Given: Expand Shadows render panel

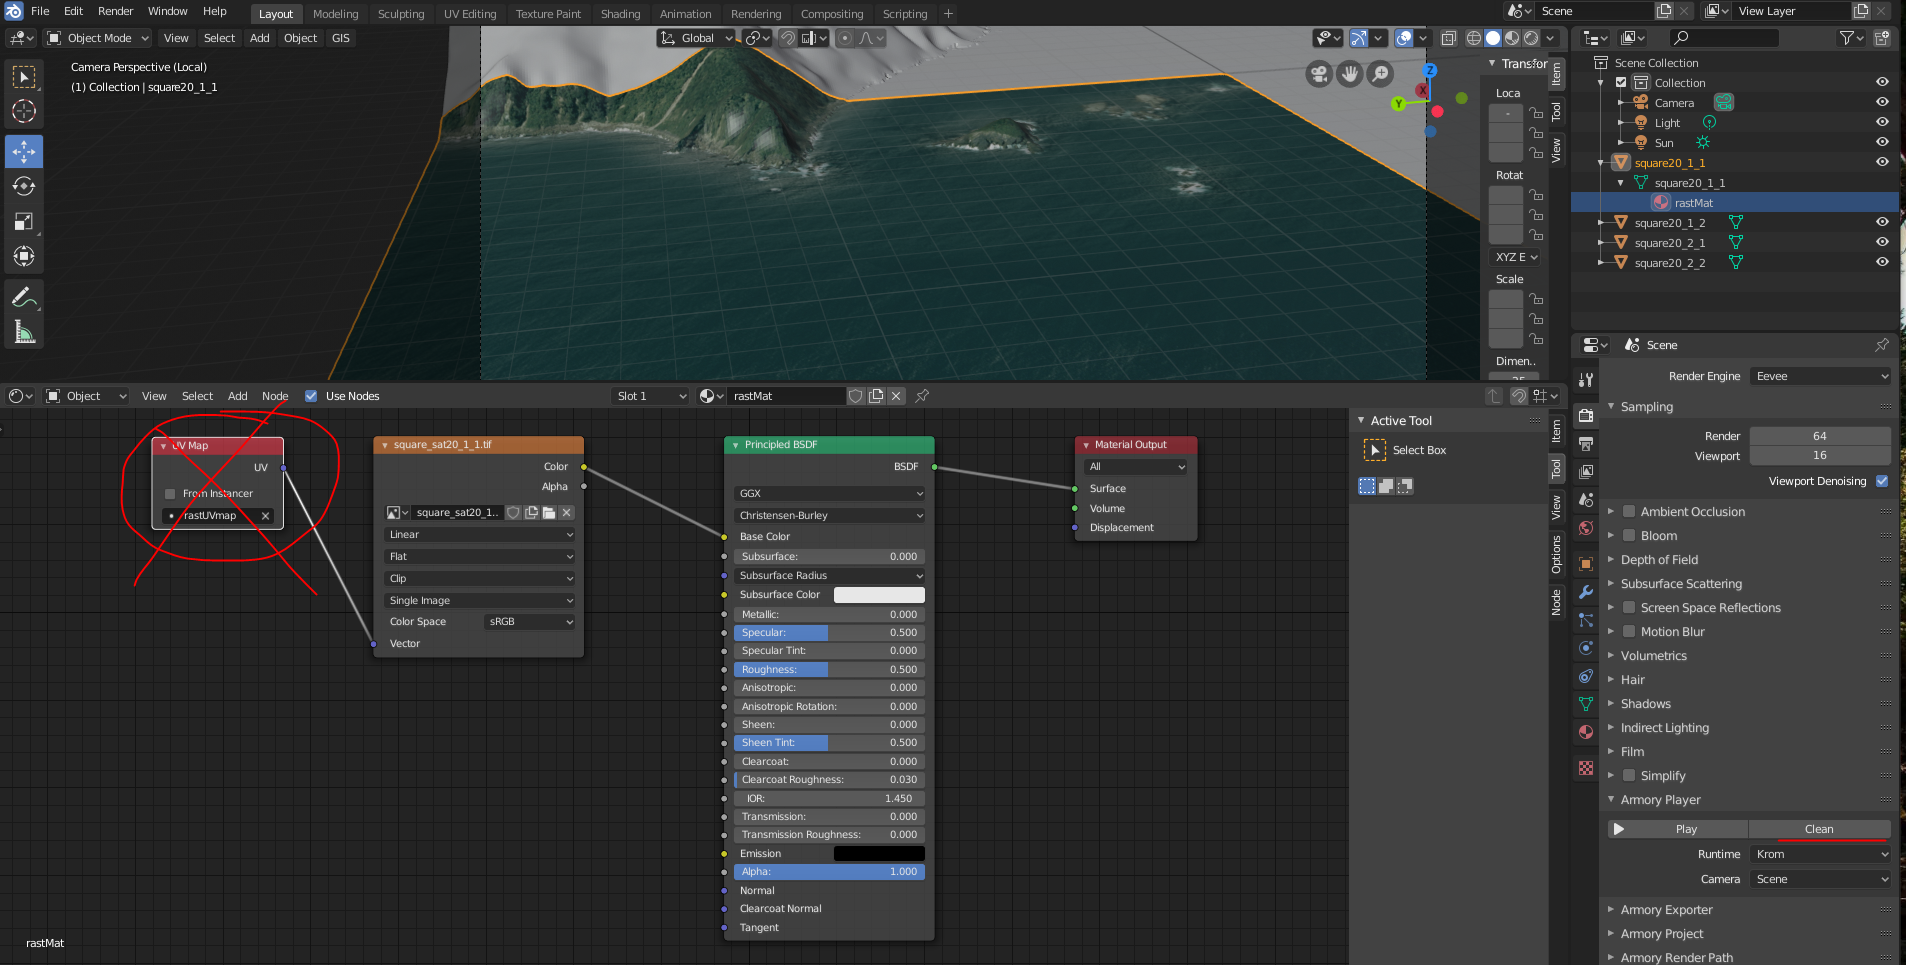Looking at the screenshot, I should [x=1646, y=704].
